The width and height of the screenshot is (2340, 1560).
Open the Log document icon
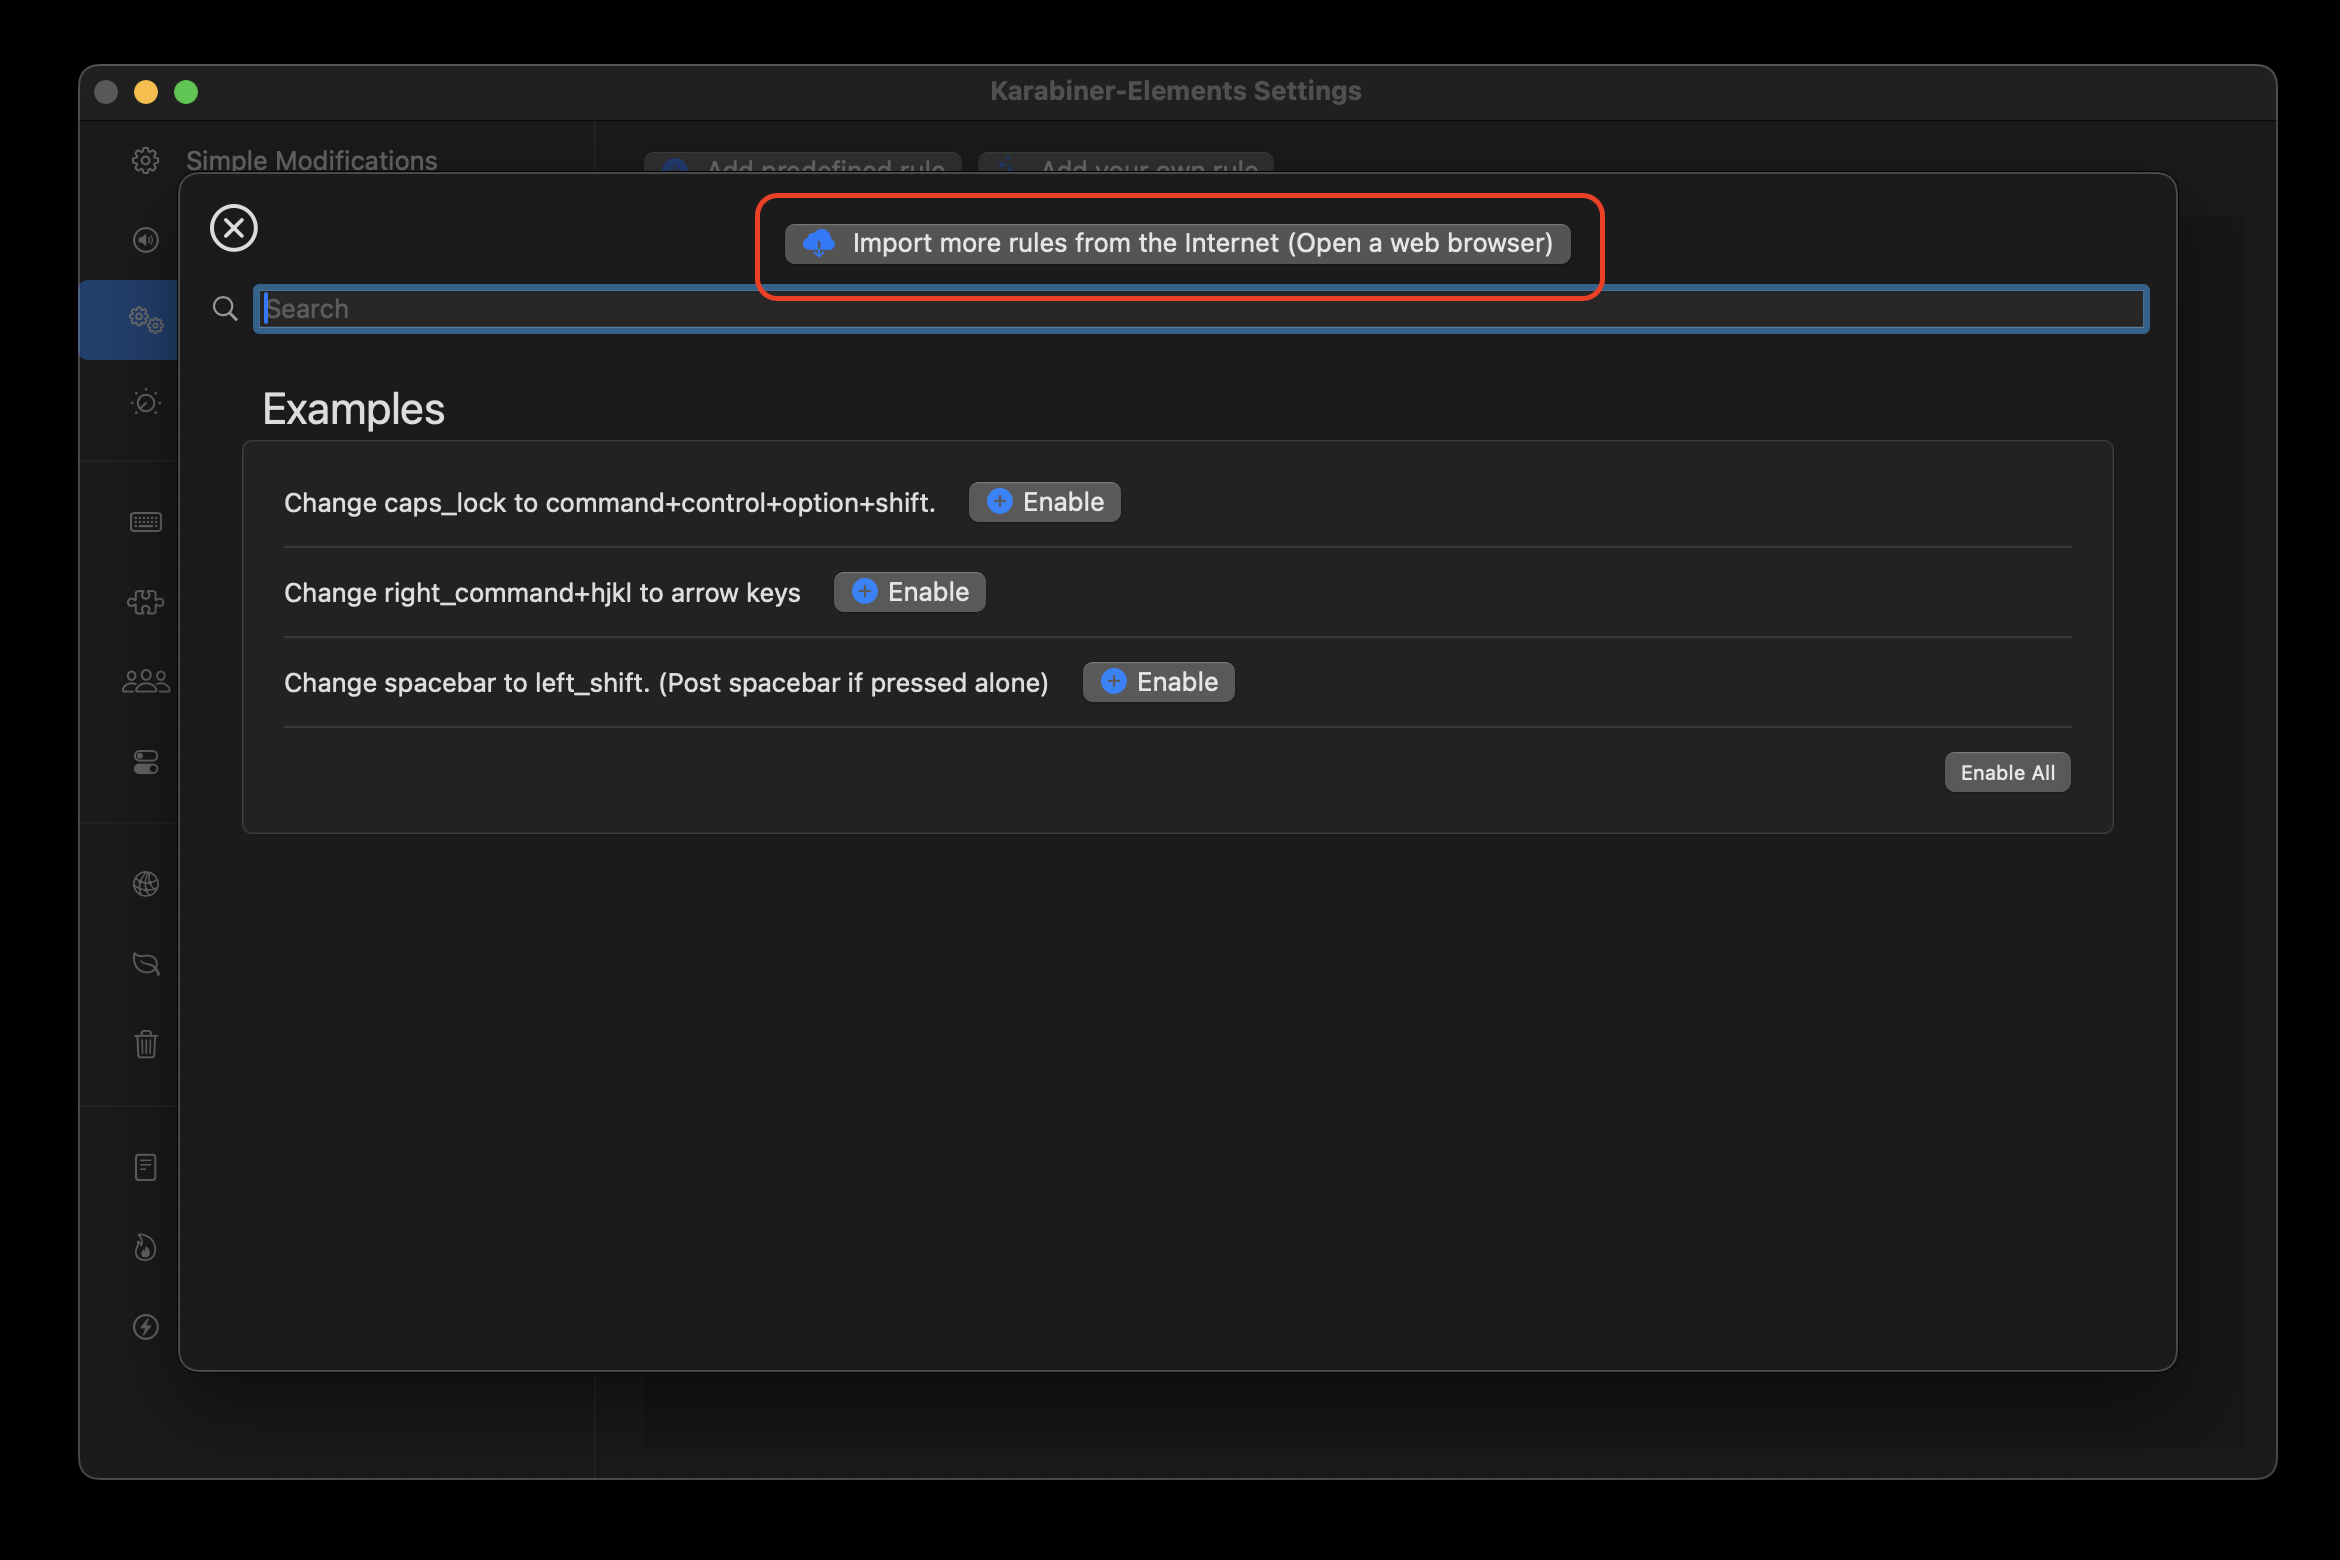[146, 1167]
